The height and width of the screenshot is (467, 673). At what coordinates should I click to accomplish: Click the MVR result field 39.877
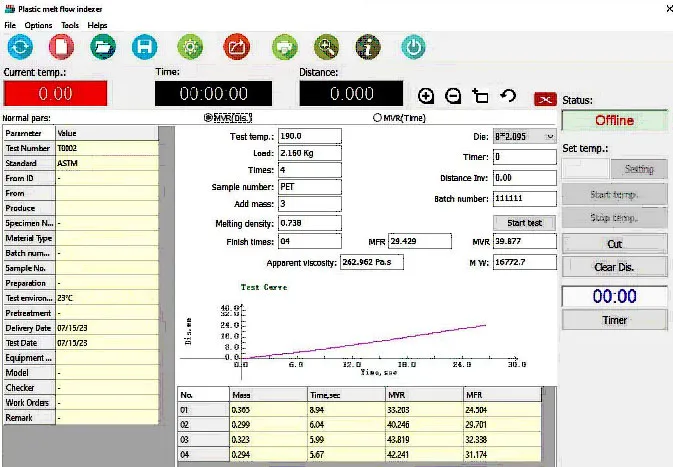(525, 241)
